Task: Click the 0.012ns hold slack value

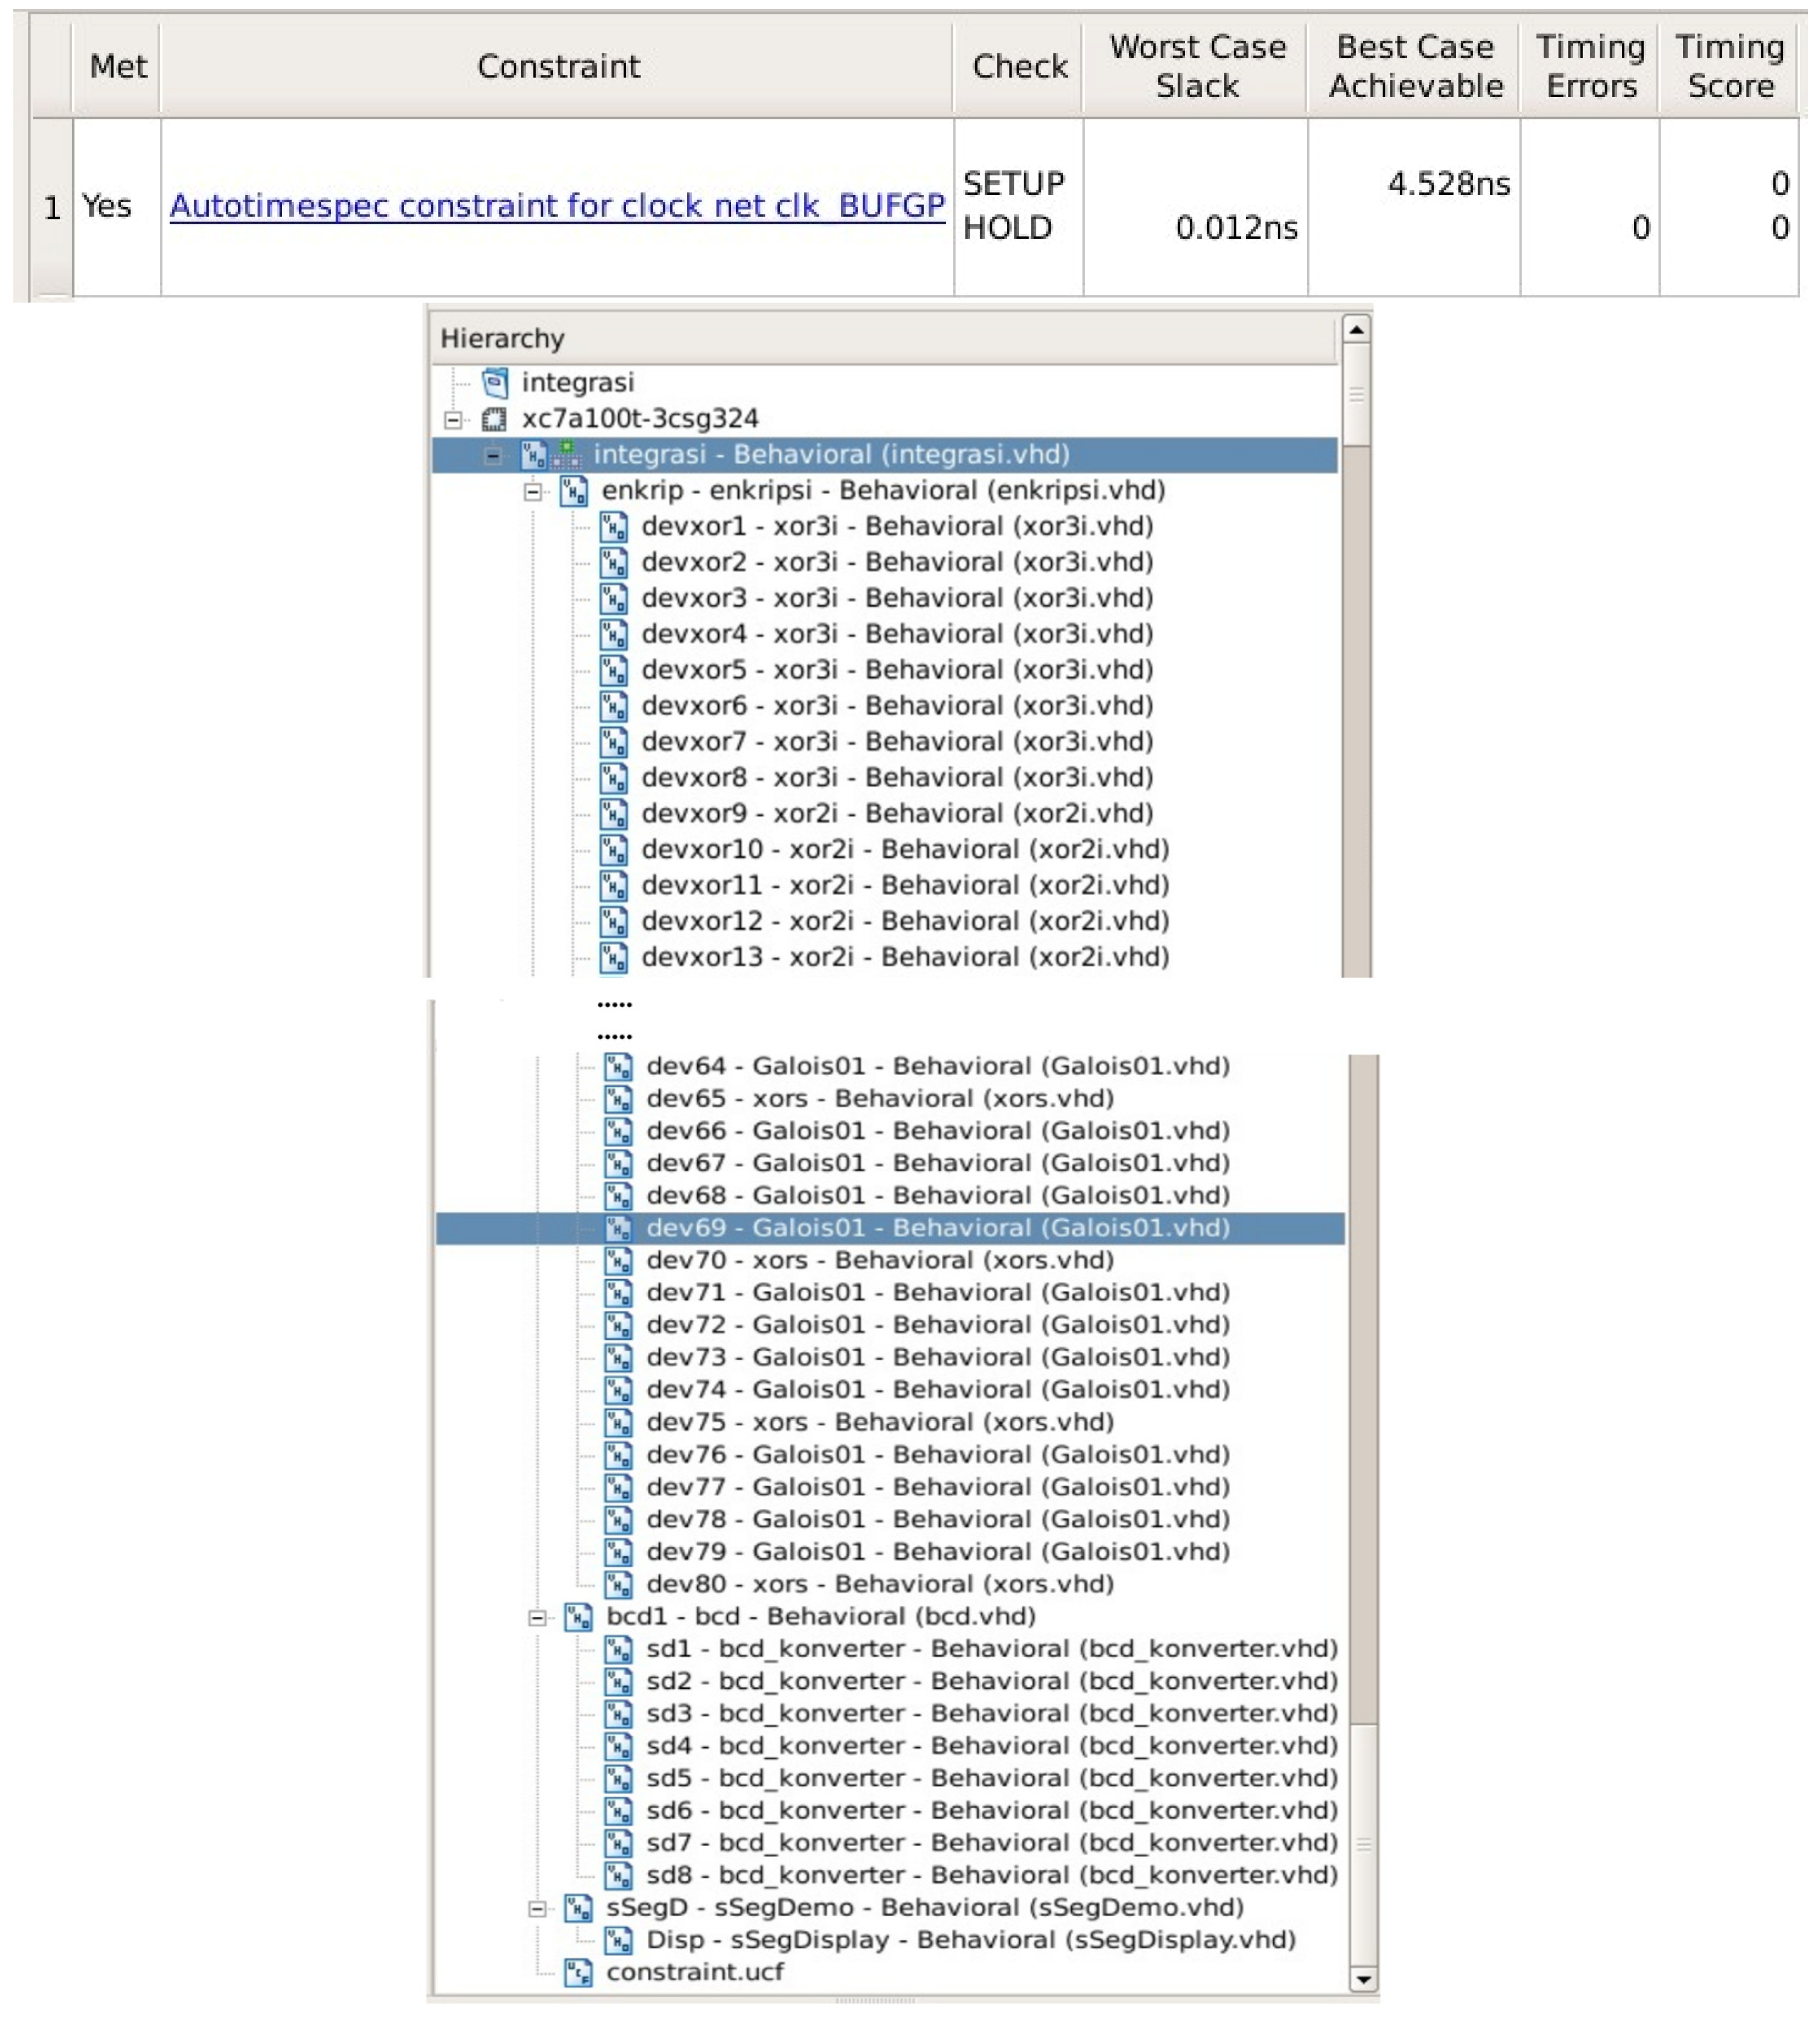Action: 1236,228
